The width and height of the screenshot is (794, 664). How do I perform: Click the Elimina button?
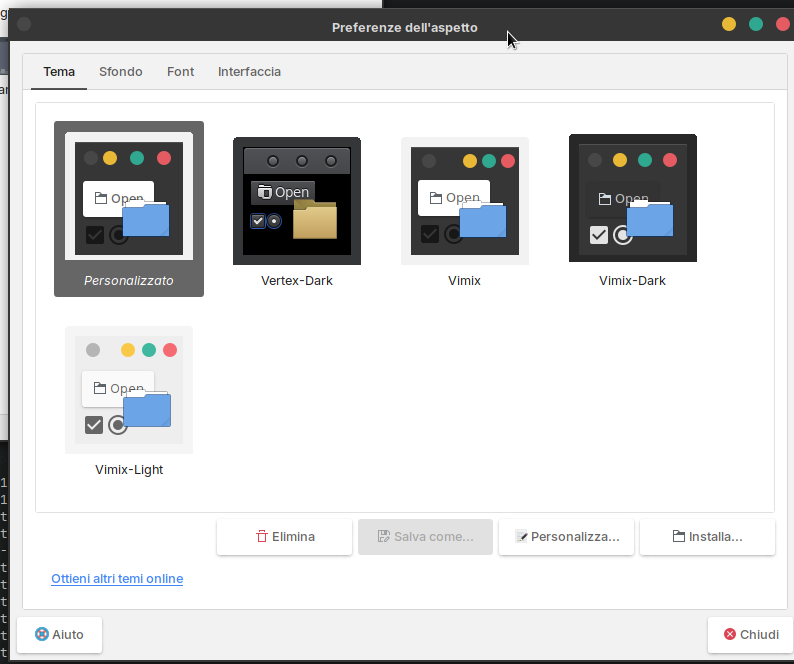tap(285, 537)
